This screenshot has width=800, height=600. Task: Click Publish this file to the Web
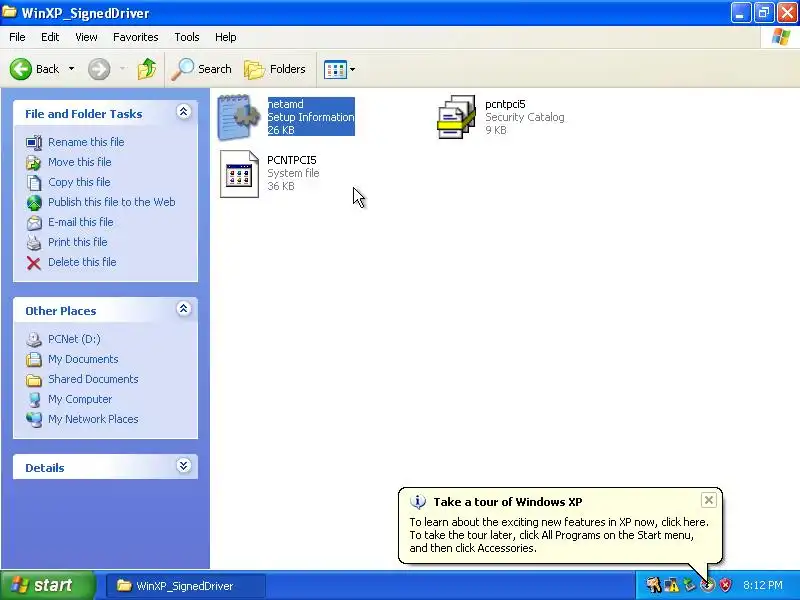click(x=112, y=202)
